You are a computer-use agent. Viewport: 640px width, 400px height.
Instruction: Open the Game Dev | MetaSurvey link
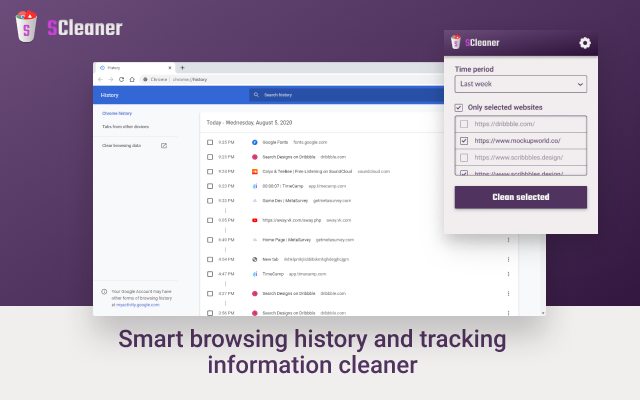tap(285, 201)
